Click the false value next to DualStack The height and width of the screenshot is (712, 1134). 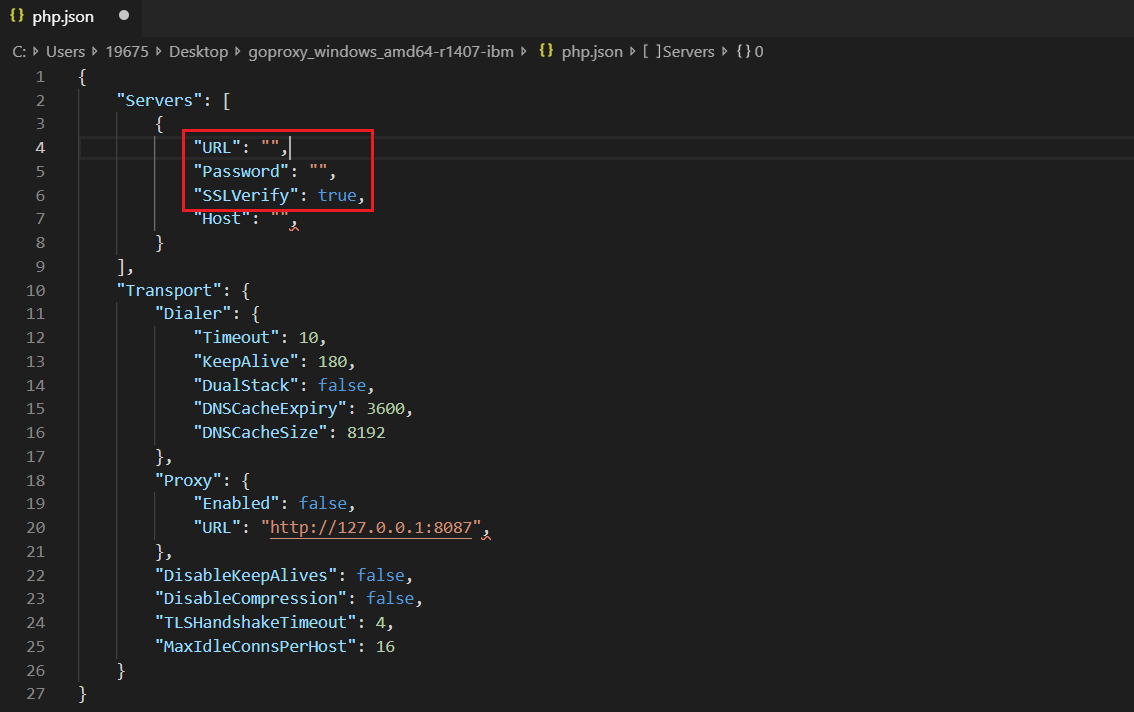[342, 385]
